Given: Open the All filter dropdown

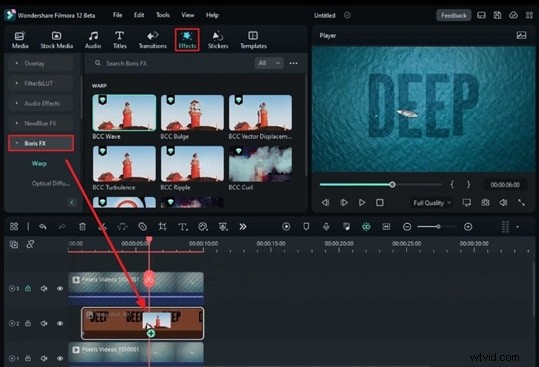Looking at the screenshot, I should pyautogui.click(x=269, y=63).
